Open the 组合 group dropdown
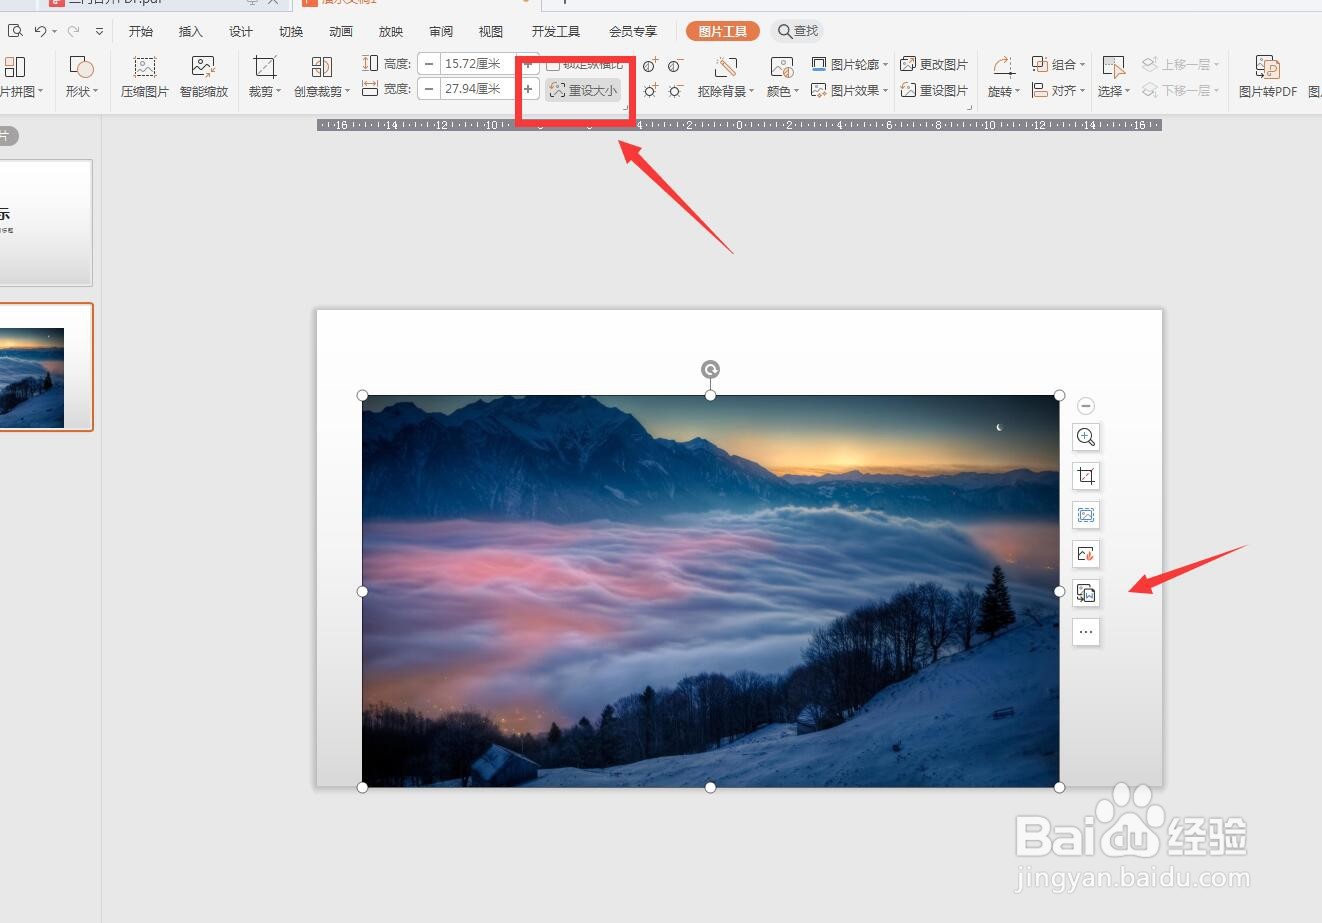The height and width of the screenshot is (923, 1322). pos(1058,64)
